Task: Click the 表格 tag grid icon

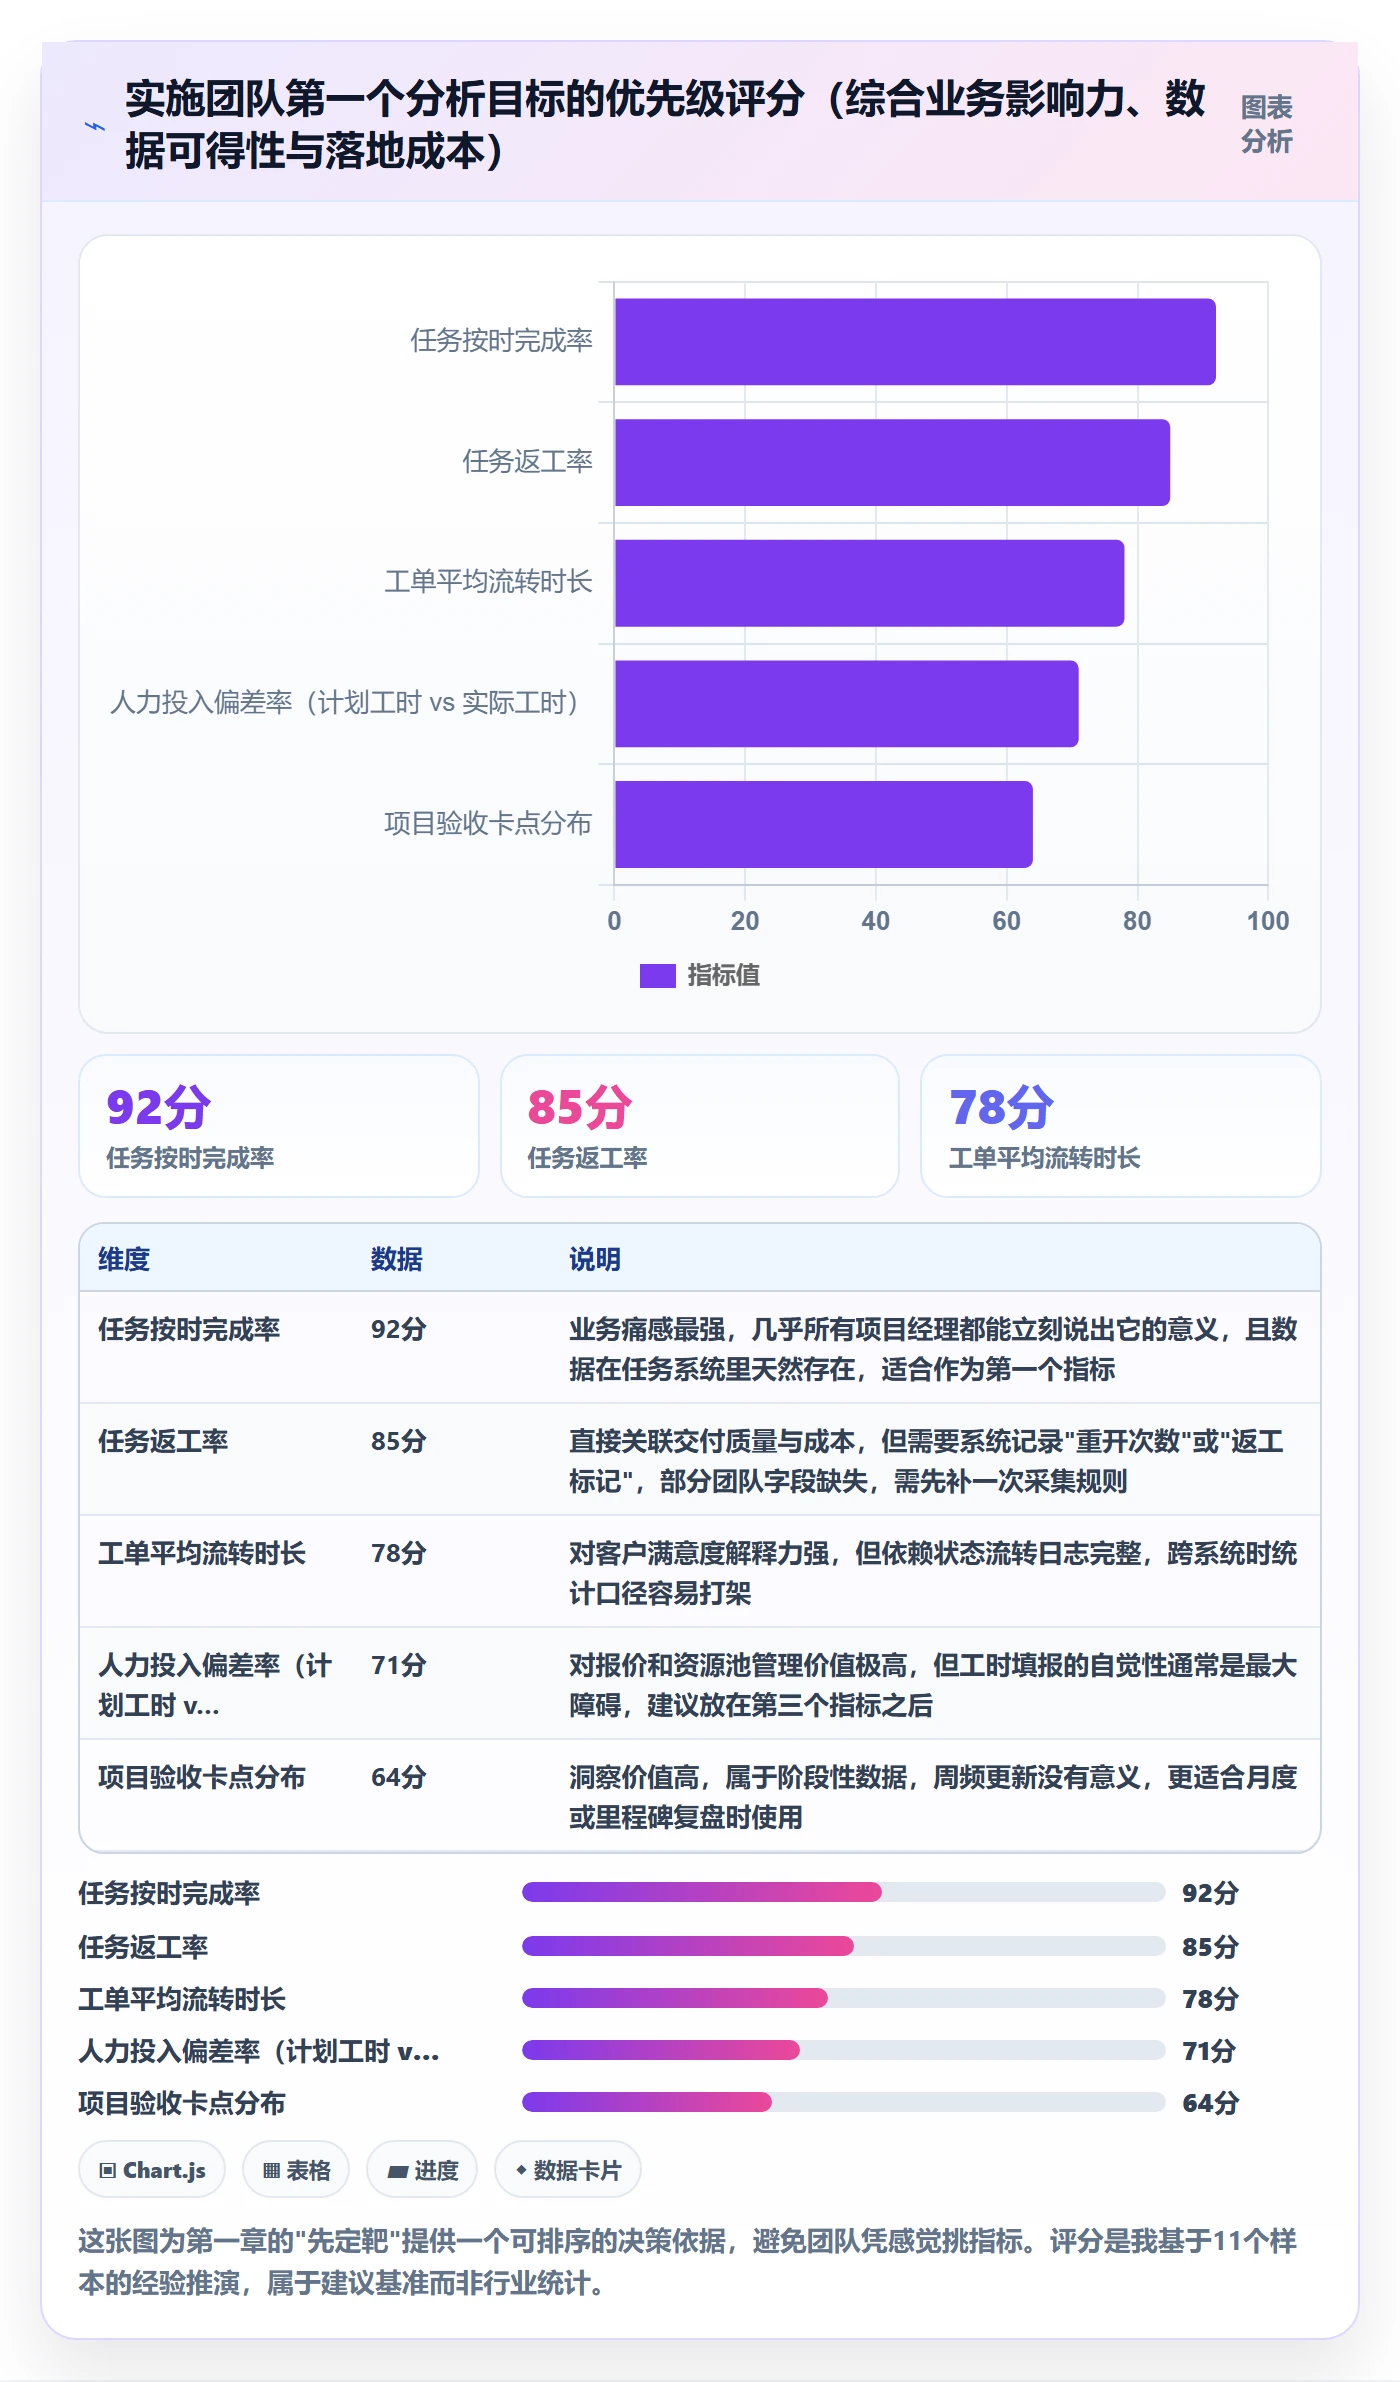Action: [x=271, y=2171]
